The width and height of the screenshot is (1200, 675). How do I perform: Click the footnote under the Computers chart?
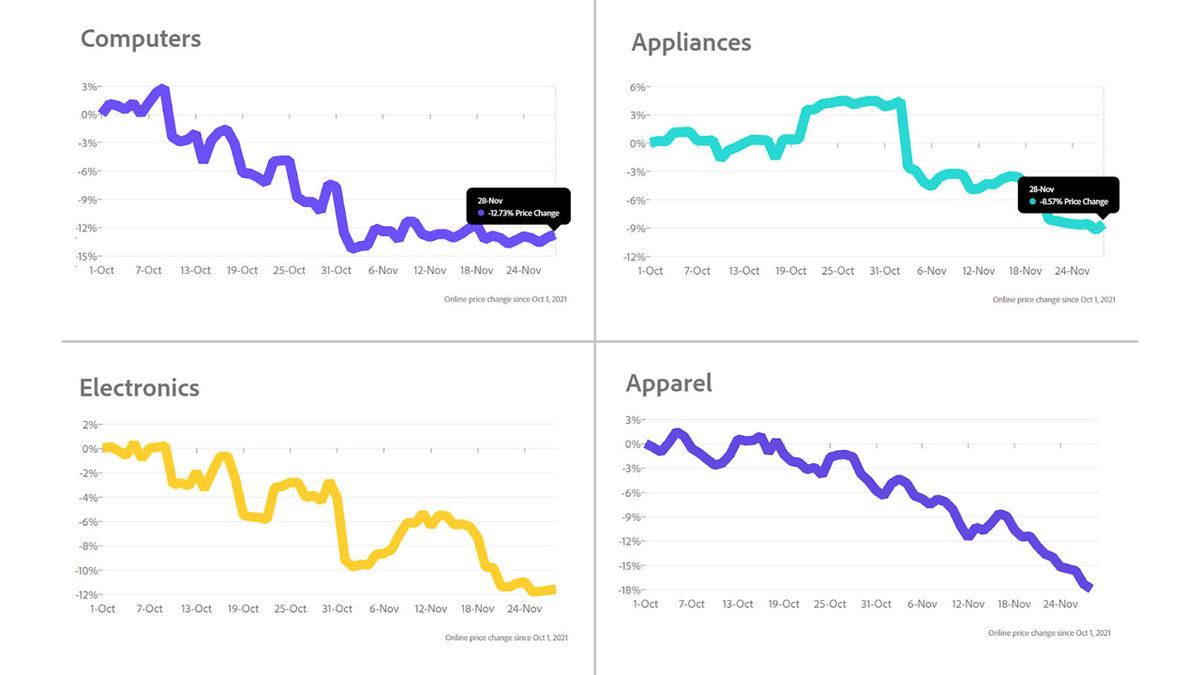(x=506, y=299)
